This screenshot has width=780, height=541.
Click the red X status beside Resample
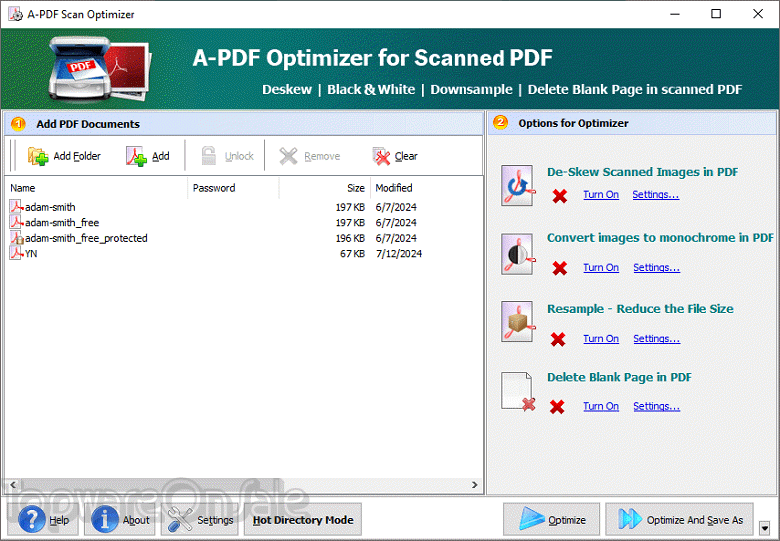(x=558, y=339)
